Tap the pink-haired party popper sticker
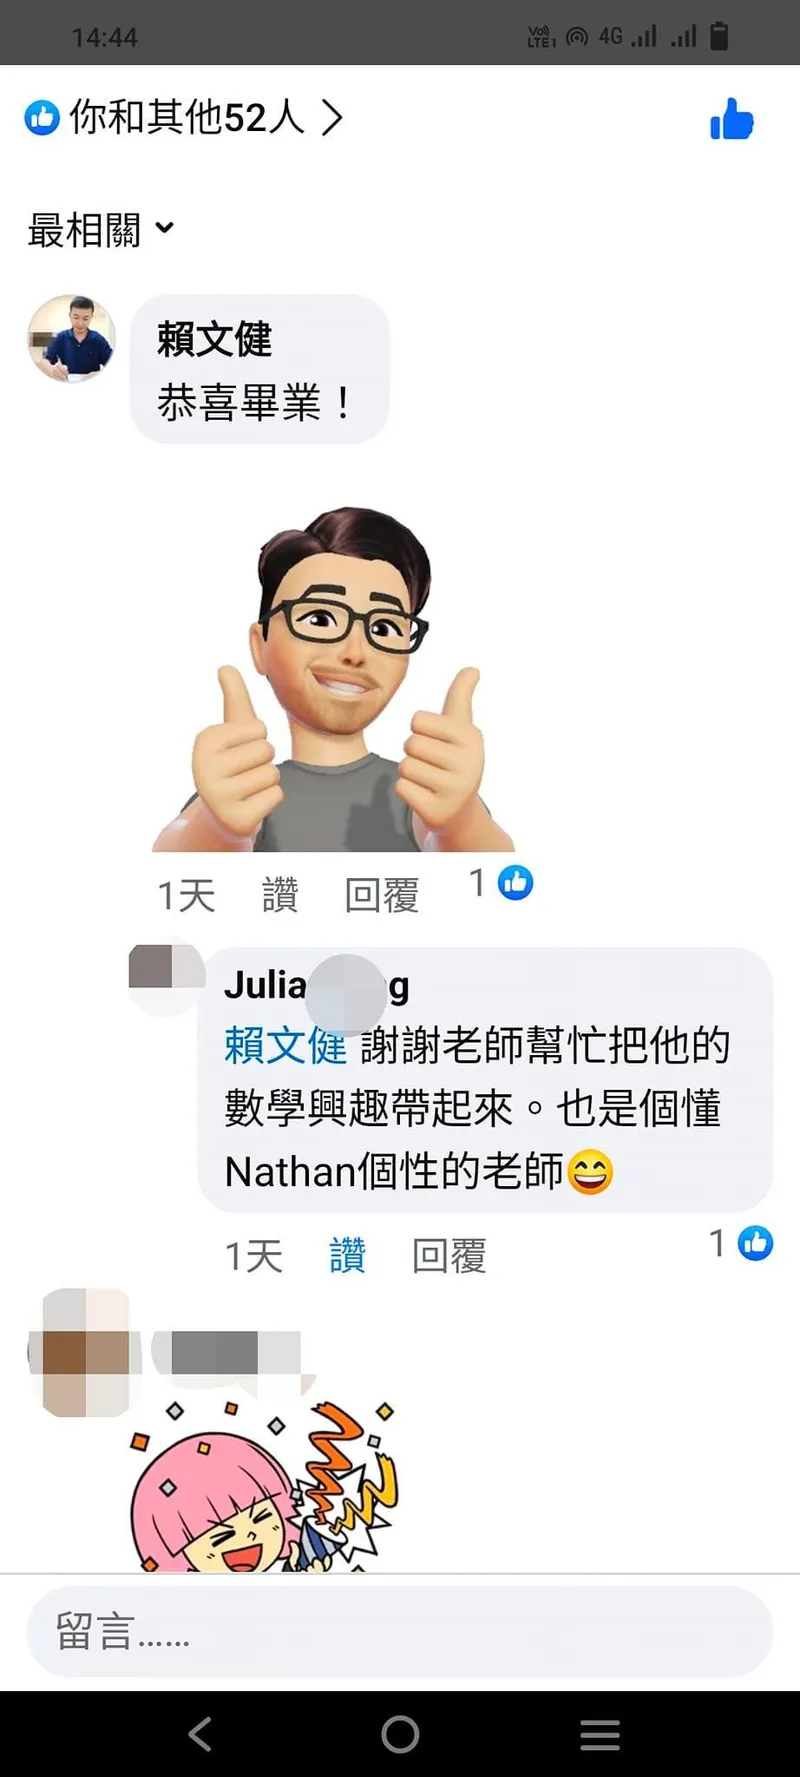800x1777 pixels. [x=264, y=1485]
